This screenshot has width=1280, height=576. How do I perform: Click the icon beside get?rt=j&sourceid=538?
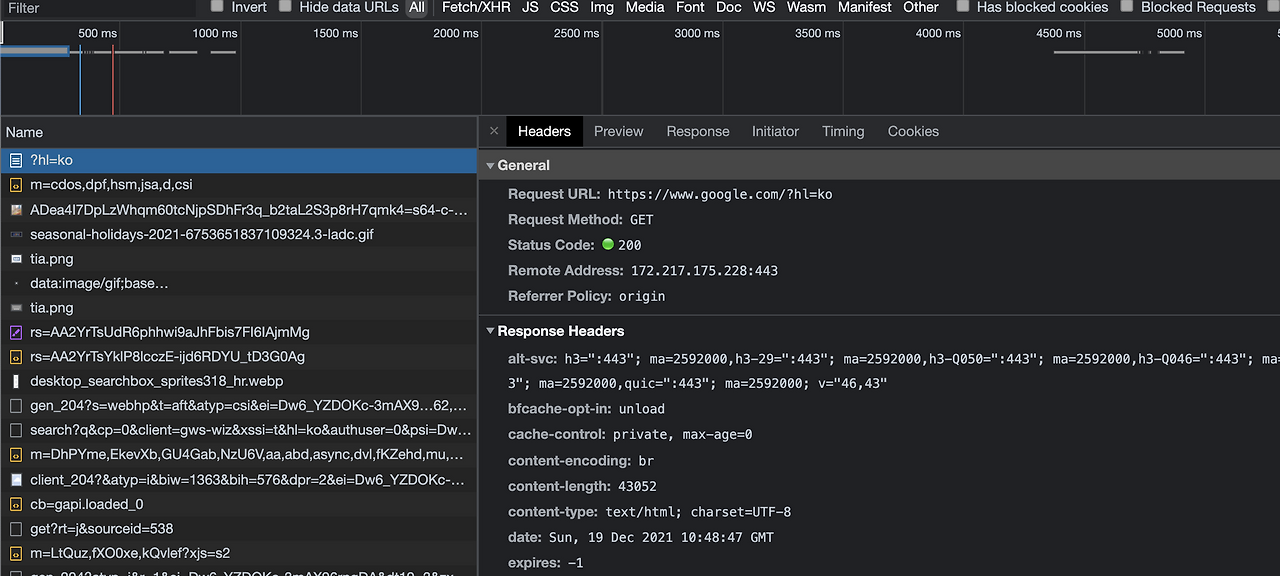[16, 529]
